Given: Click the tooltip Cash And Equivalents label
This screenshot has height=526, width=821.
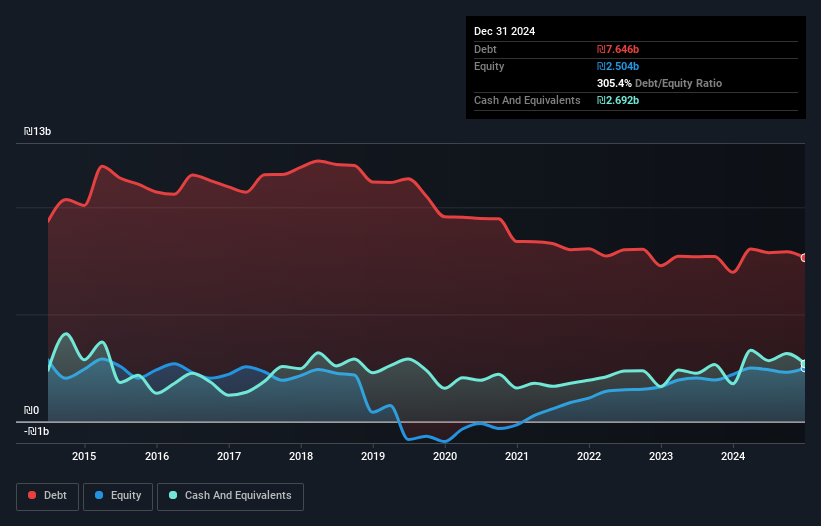Looking at the screenshot, I should click(x=527, y=100).
